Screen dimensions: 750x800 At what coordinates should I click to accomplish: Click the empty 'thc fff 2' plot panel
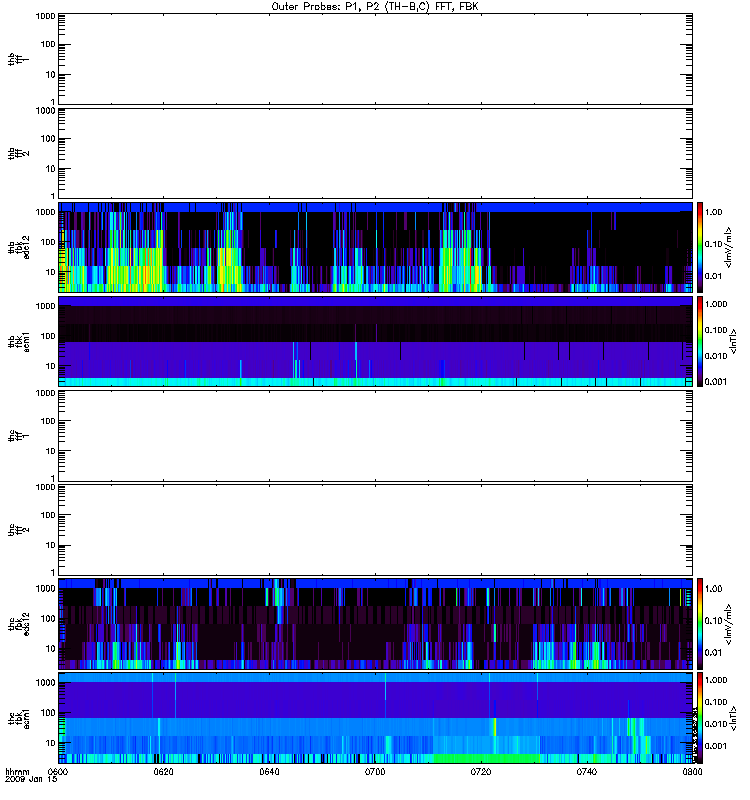376,530
